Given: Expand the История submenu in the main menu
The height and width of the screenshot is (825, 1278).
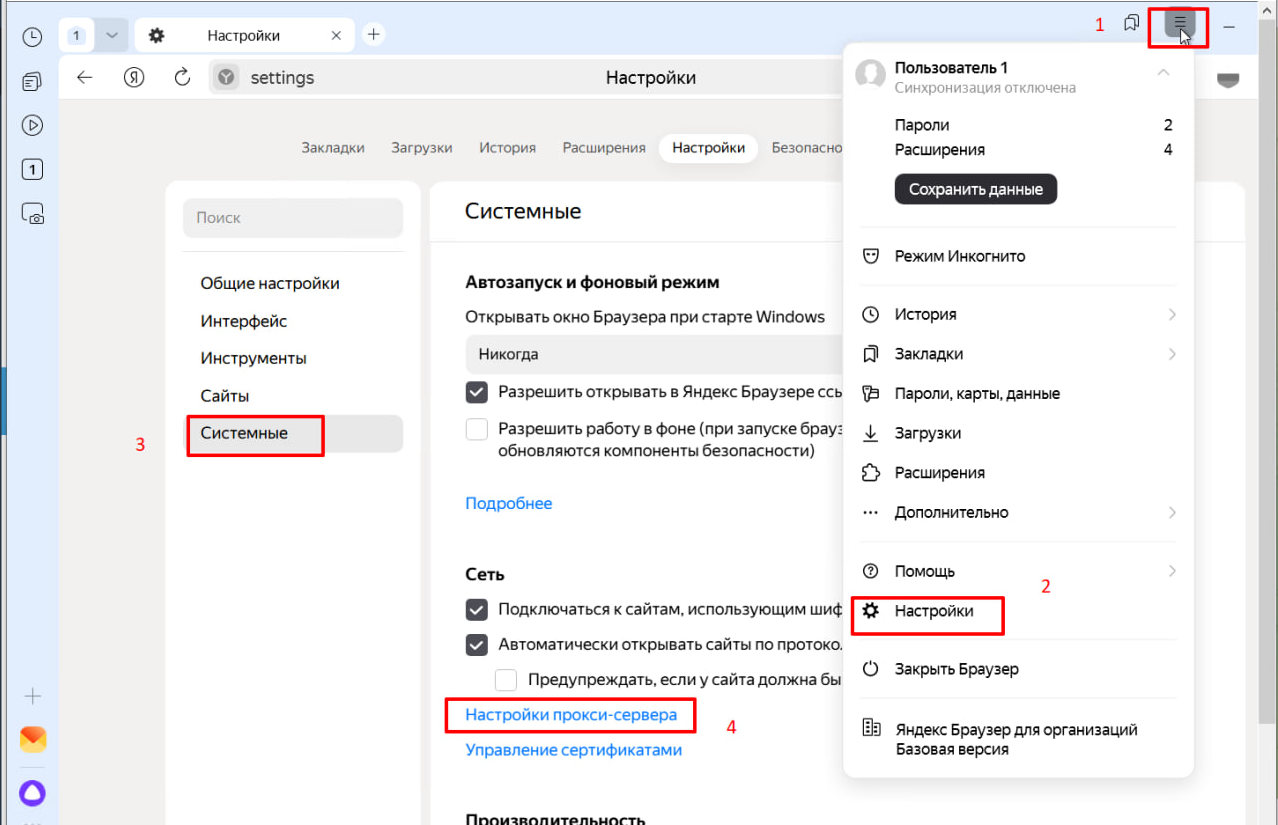Looking at the screenshot, I should tap(1172, 315).
